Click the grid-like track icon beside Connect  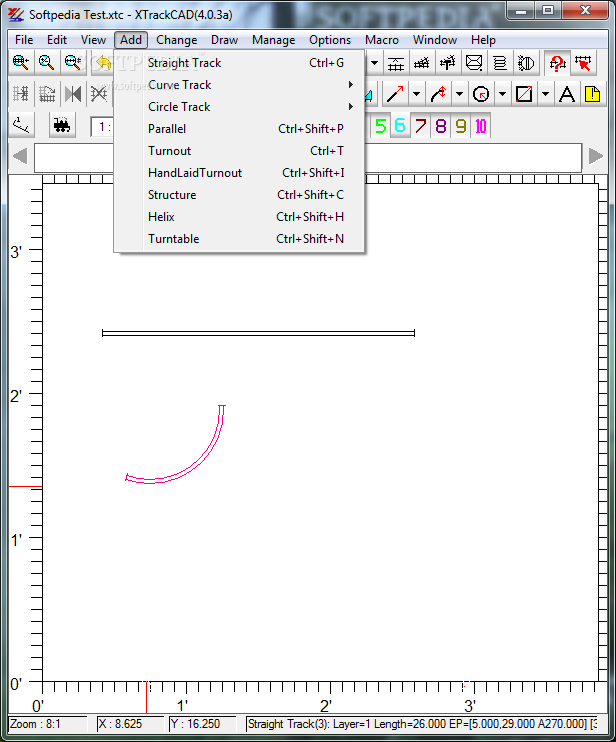(47, 94)
